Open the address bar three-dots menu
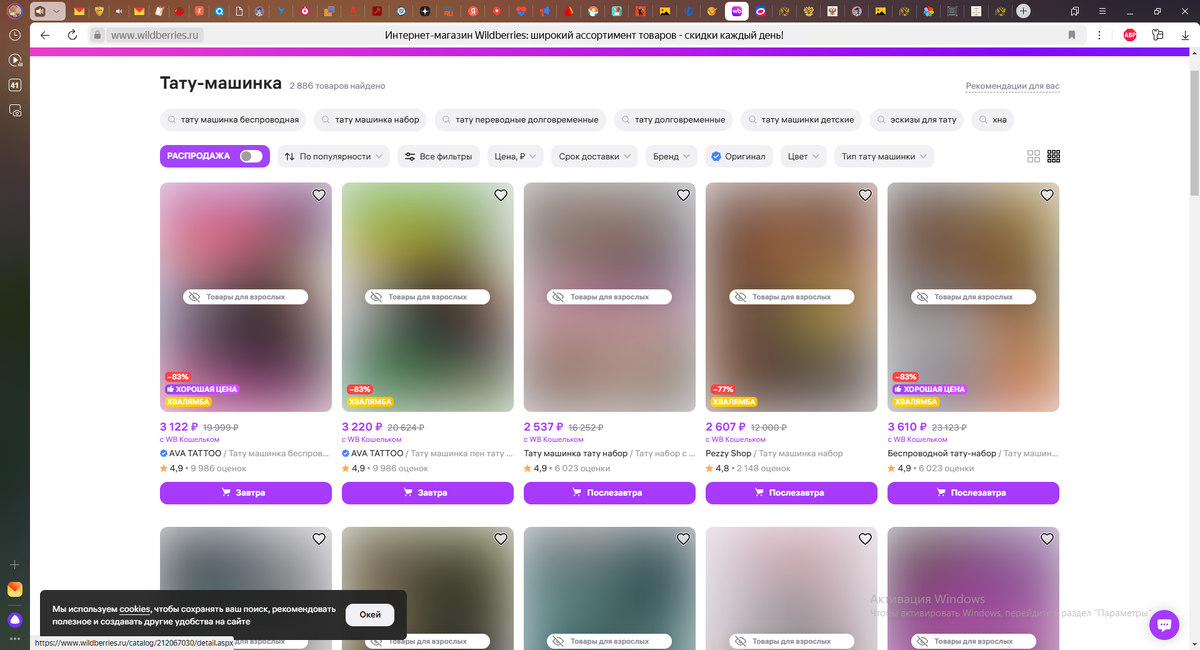 click(1101, 35)
